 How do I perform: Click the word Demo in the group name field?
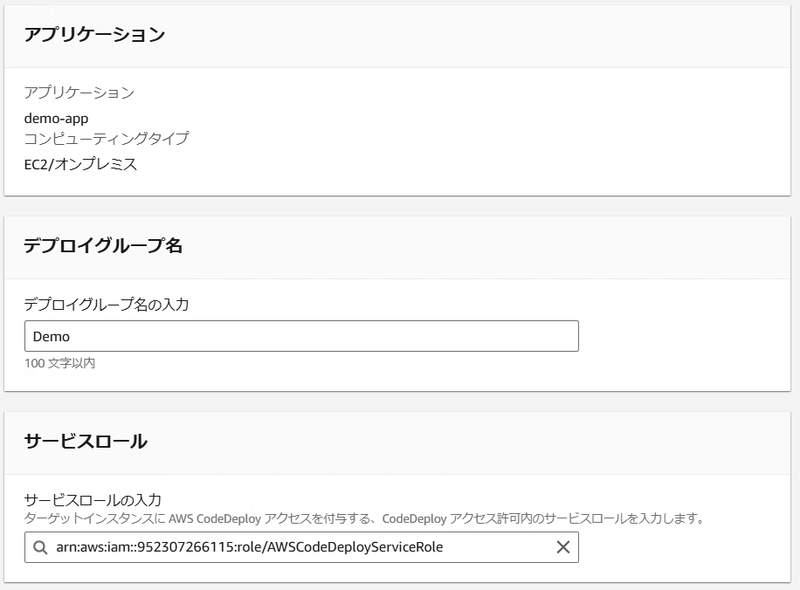click(x=51, y=336)
